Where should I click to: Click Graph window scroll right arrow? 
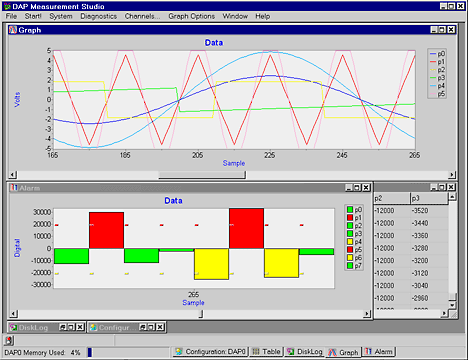(x=452, y=175)
